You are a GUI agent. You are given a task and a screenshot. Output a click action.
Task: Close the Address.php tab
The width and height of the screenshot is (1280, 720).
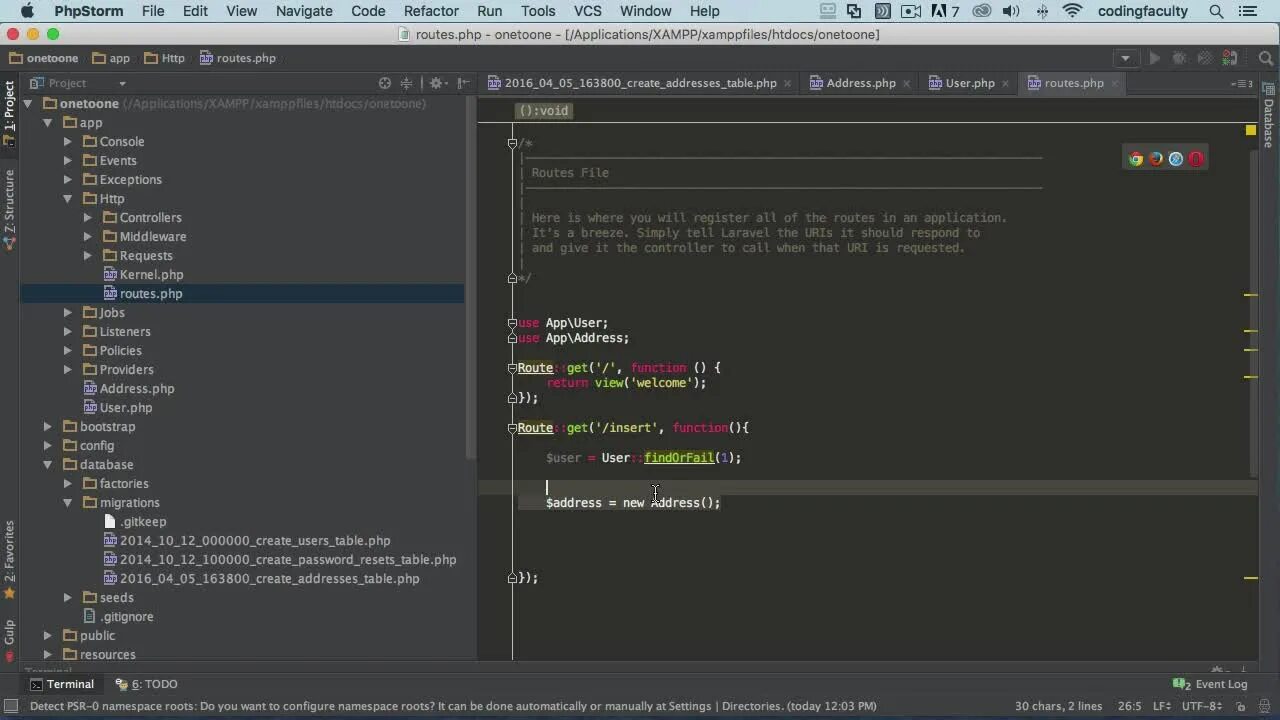[908, 84]
